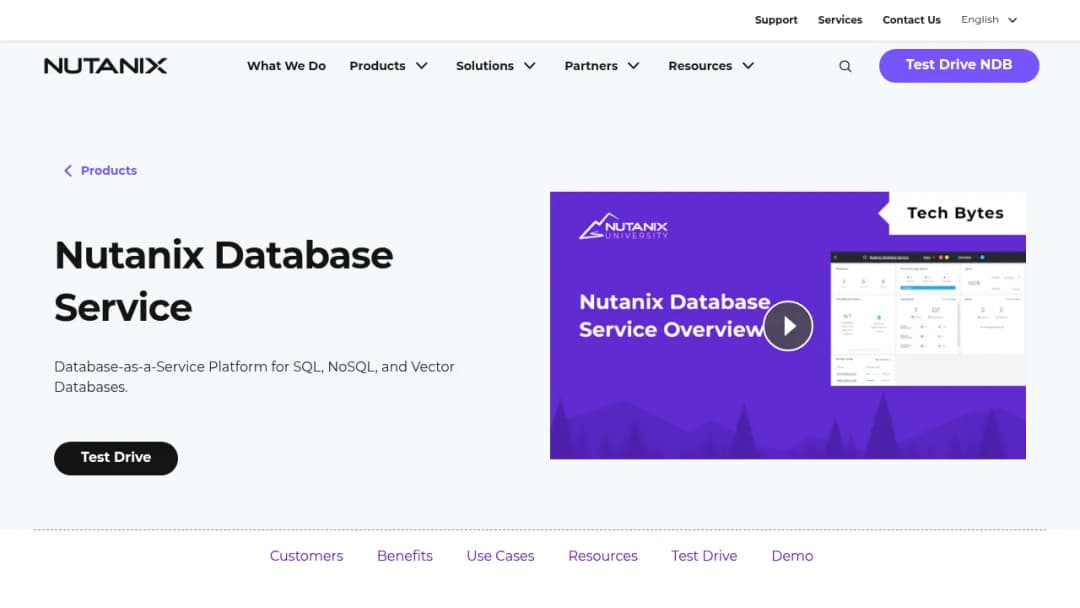Expand the Solutions menu chevron
This screenshot has width=1080, height=608.
coord(530,66)
